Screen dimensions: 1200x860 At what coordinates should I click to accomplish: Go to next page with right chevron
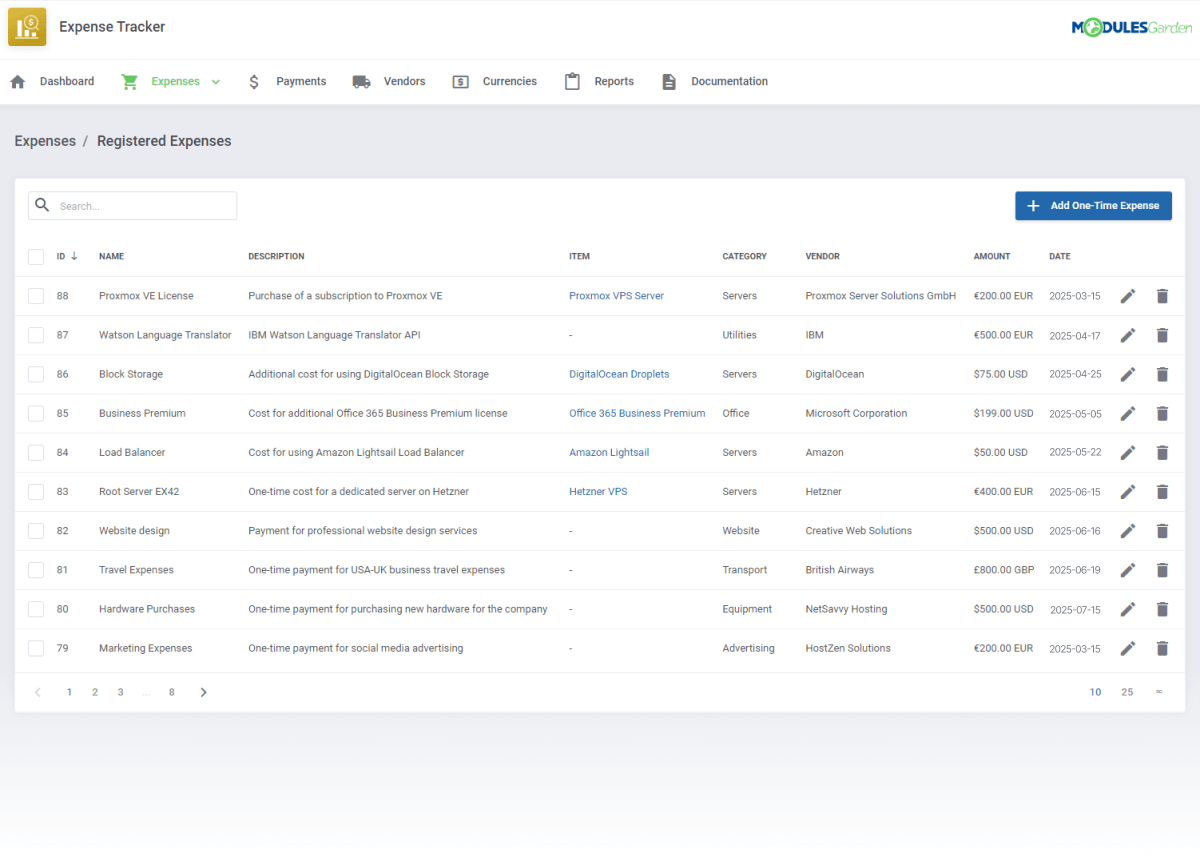tap(203, 692)
